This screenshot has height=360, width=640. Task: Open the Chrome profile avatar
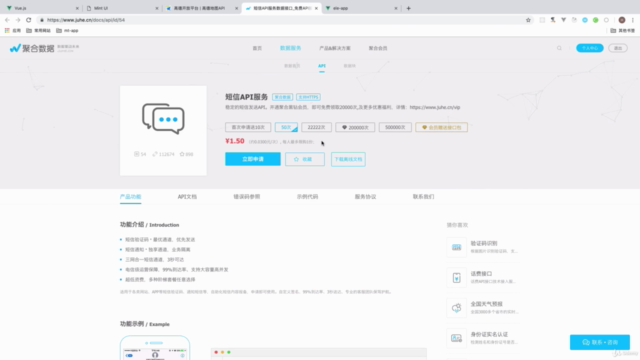pyautogui.click(x=622, y=20)
